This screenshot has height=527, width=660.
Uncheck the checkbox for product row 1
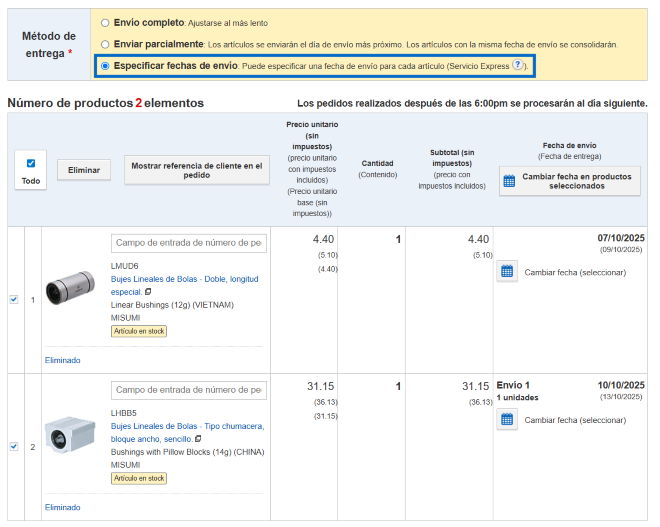[14, 299]
